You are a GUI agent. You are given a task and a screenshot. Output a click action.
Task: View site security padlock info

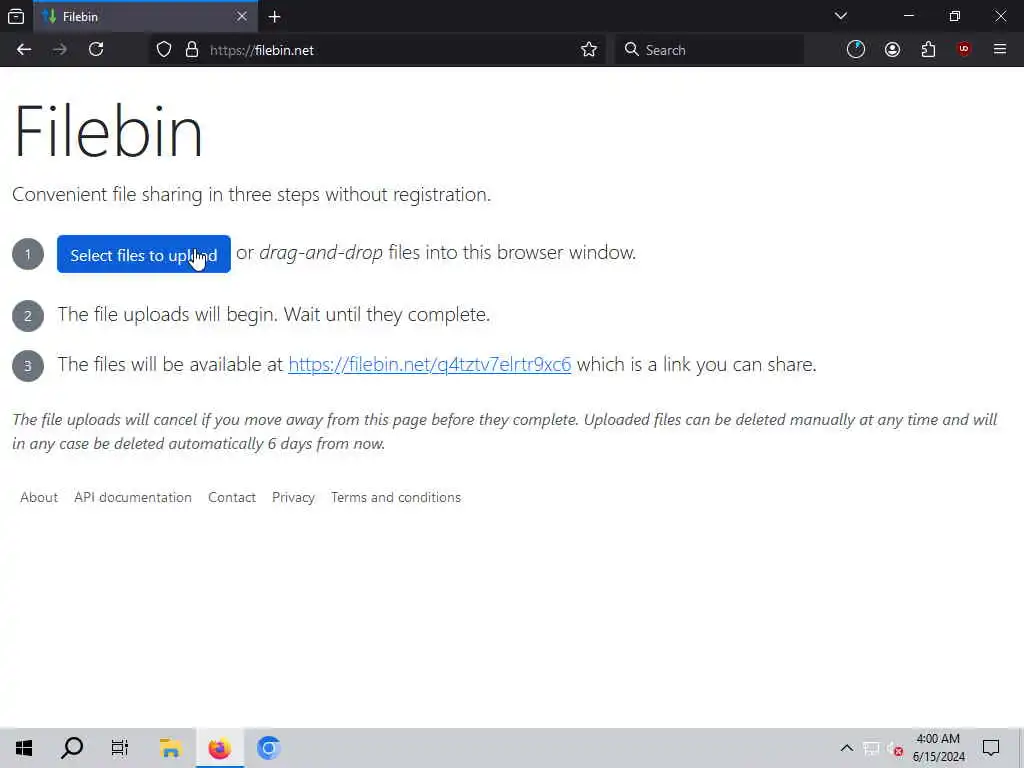point(192,50)
